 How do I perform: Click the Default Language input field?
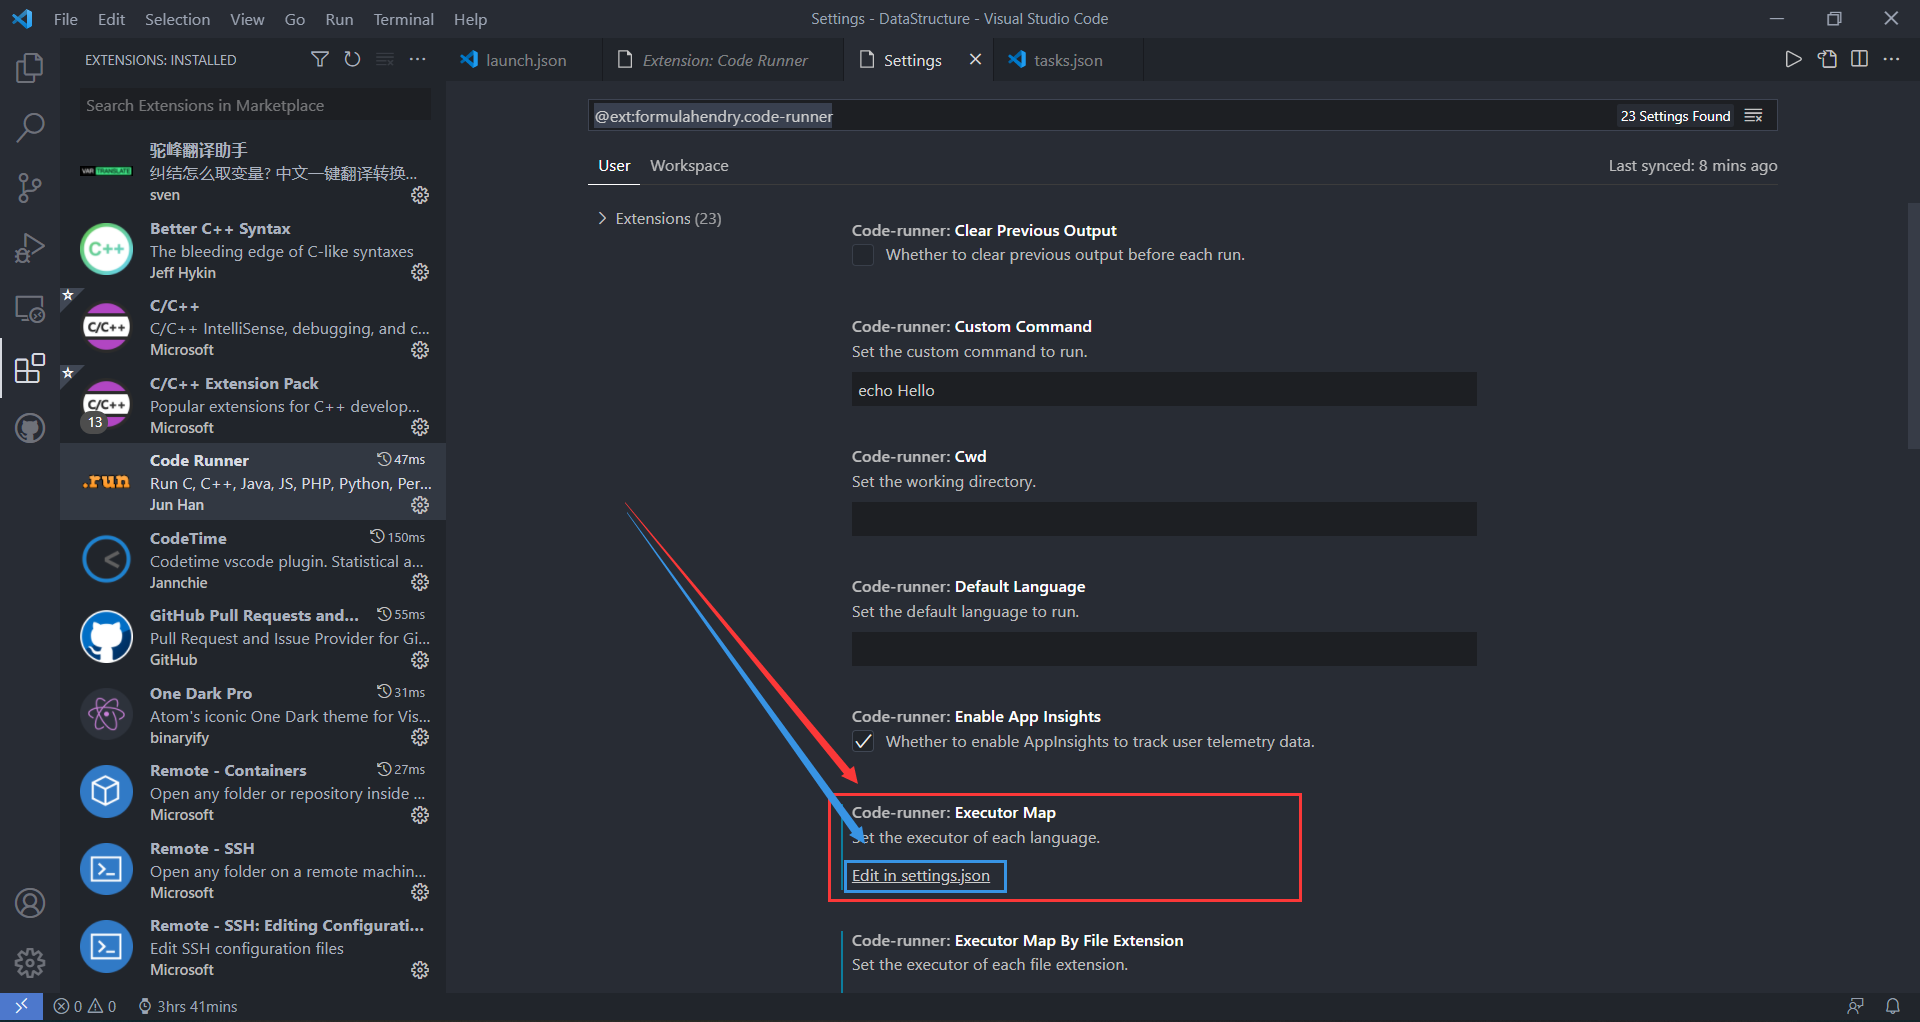click(x=1164, y=650)
